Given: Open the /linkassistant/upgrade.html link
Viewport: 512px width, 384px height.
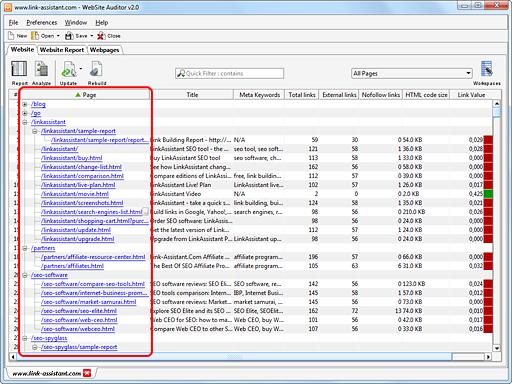Looking at the screenshot, I should [x=78, y=239].
